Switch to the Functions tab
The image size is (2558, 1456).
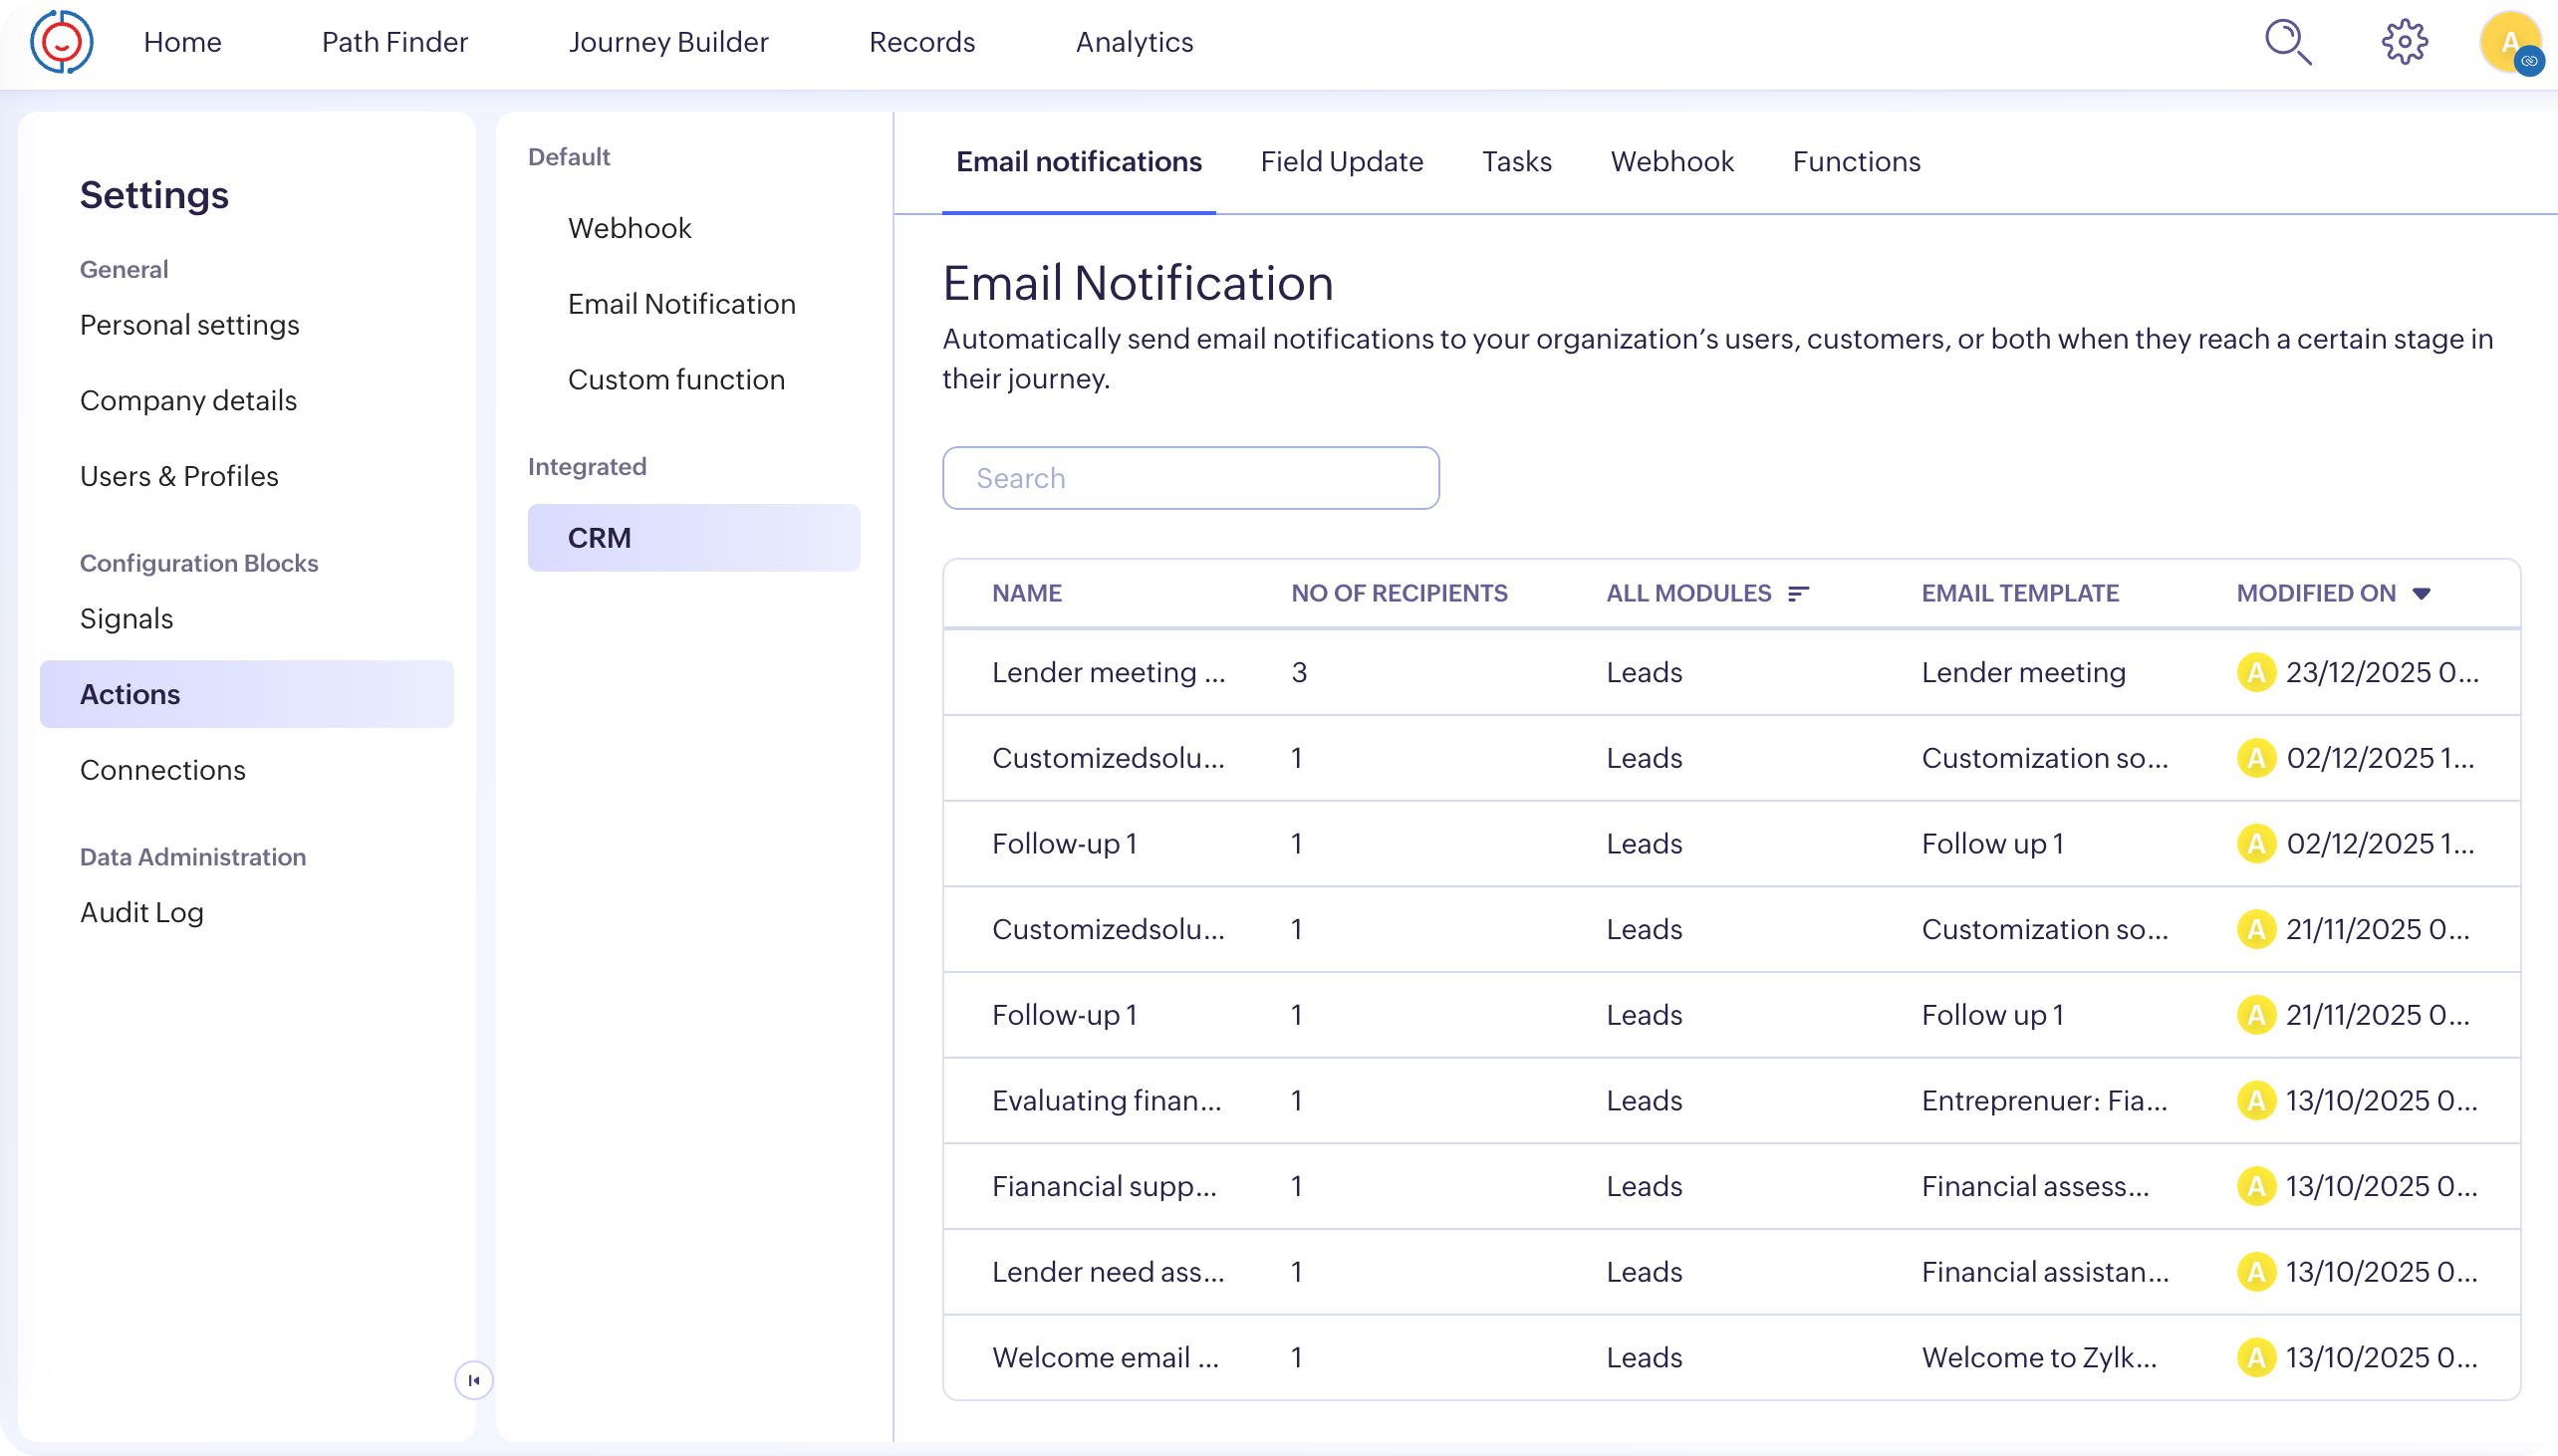click(x=1856, y=162)
